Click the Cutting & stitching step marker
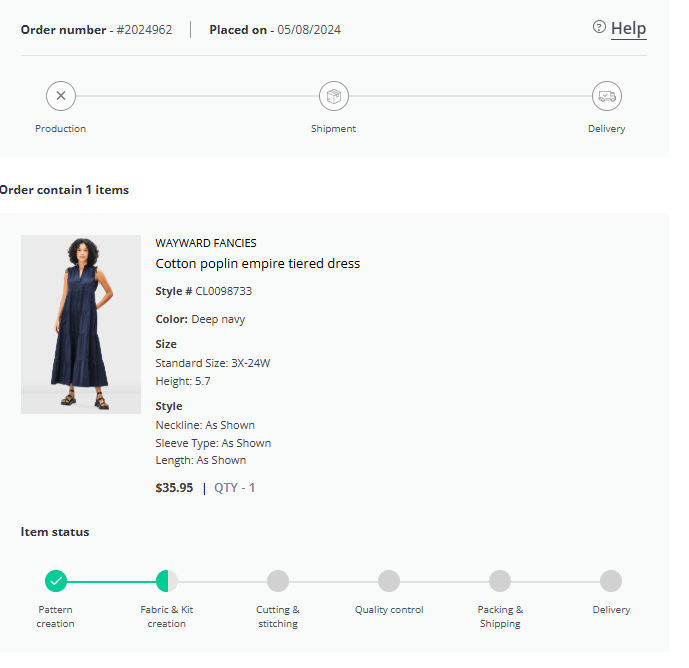 [278, 581]
